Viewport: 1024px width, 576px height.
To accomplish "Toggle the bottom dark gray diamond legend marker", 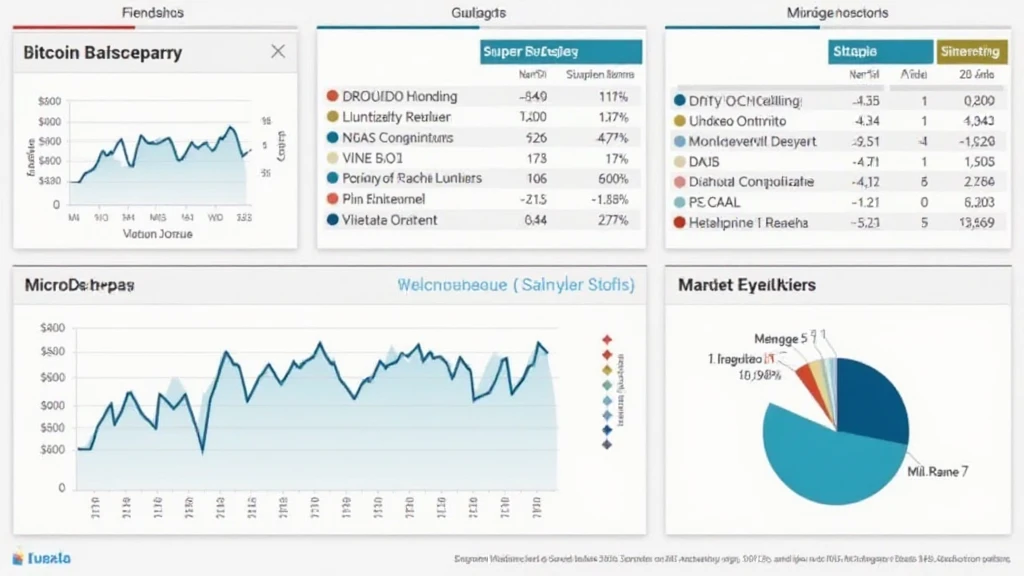I will coord(606,445).
